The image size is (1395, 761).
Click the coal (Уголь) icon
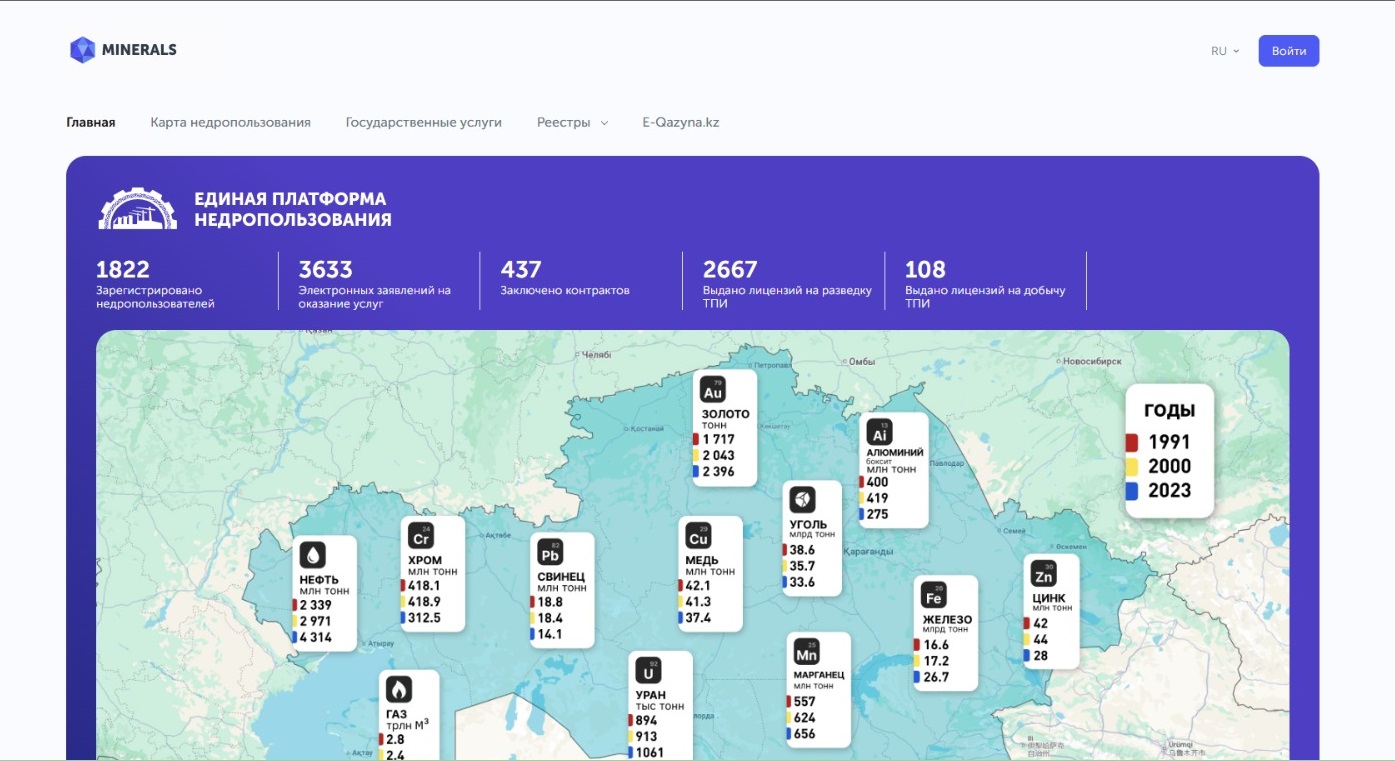(802, 499)
